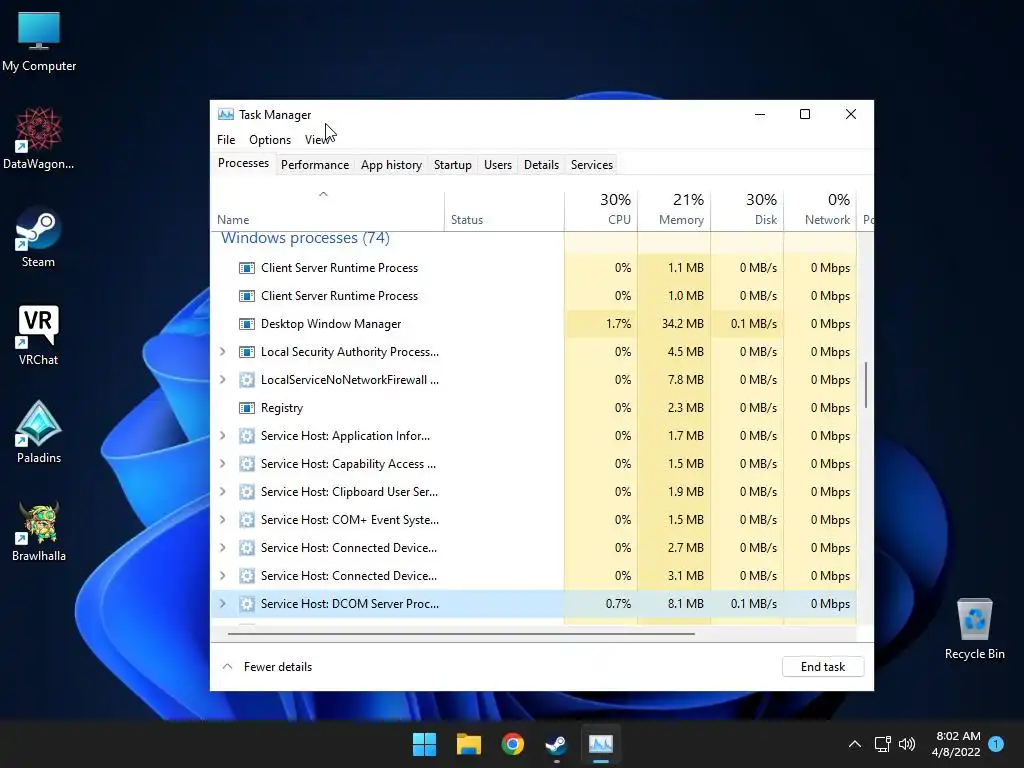Select first Client Server Runtime Process, 1.1 MB
Viewport: 1024px width, 768px height.
point(534,268)
